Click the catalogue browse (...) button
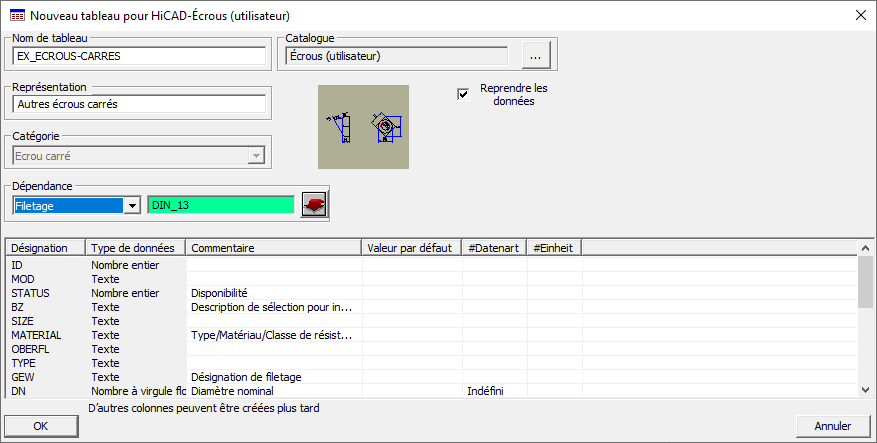 tap(536, 55)
